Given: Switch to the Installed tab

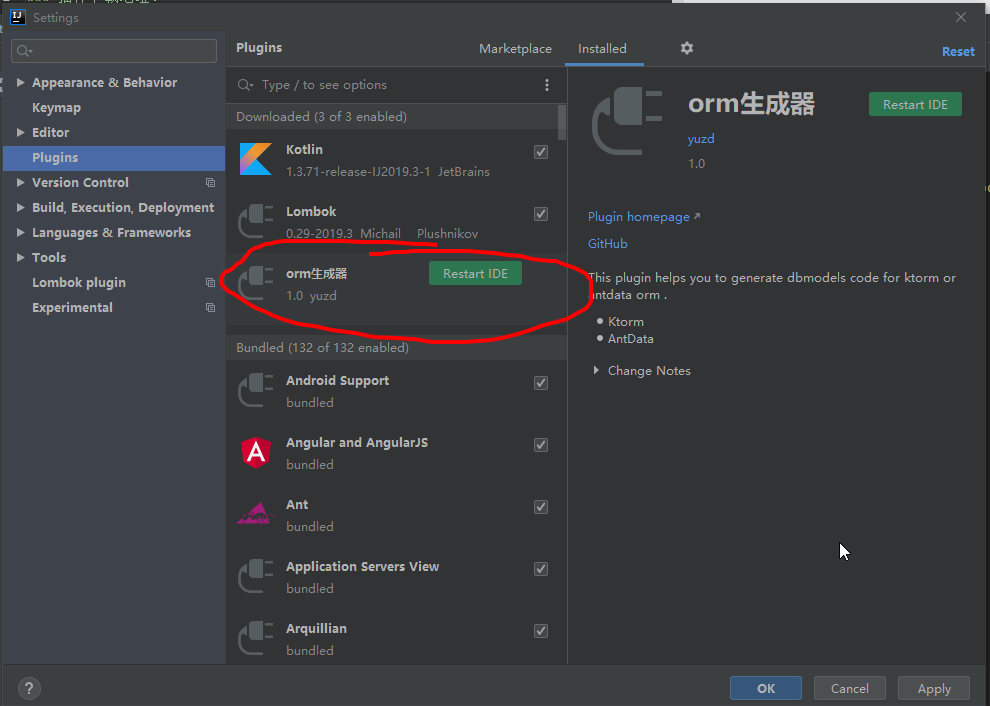Looking at the screenshot, I should 602,49.
